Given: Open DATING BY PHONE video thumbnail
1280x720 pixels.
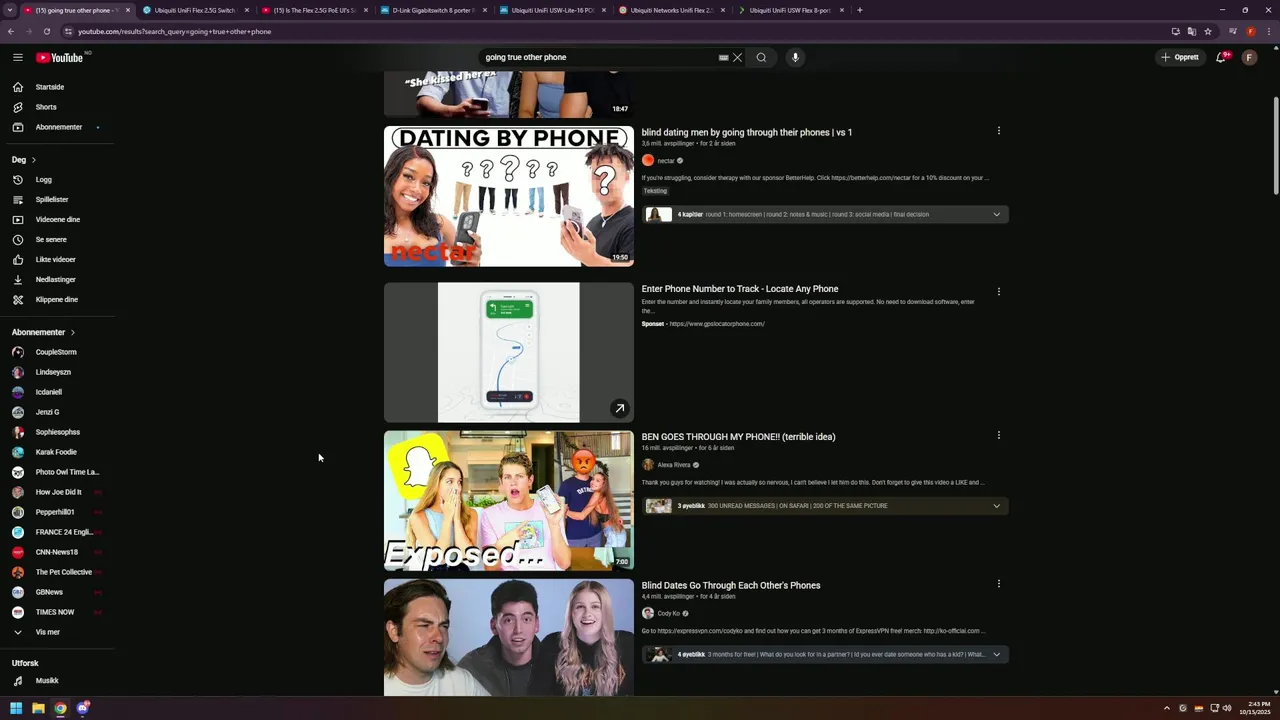Looking at the screenshot, I should [509, 196].
